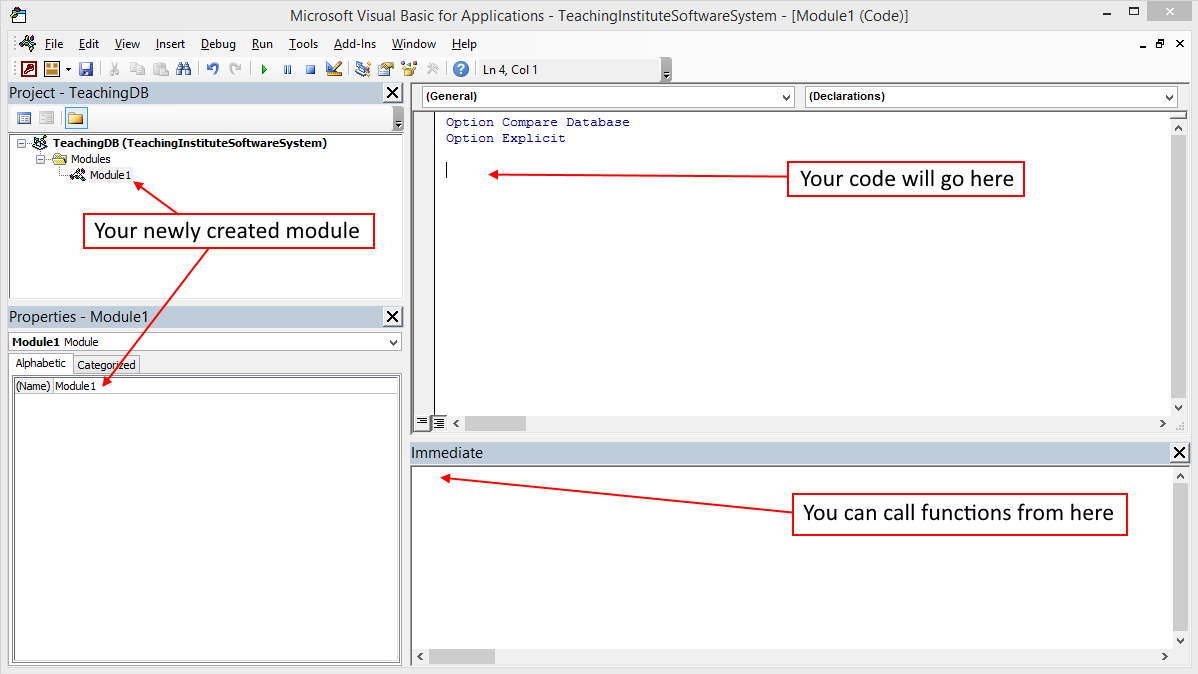
Task: Open the Project Explorer toolbar icon
Action: point(363,70)
